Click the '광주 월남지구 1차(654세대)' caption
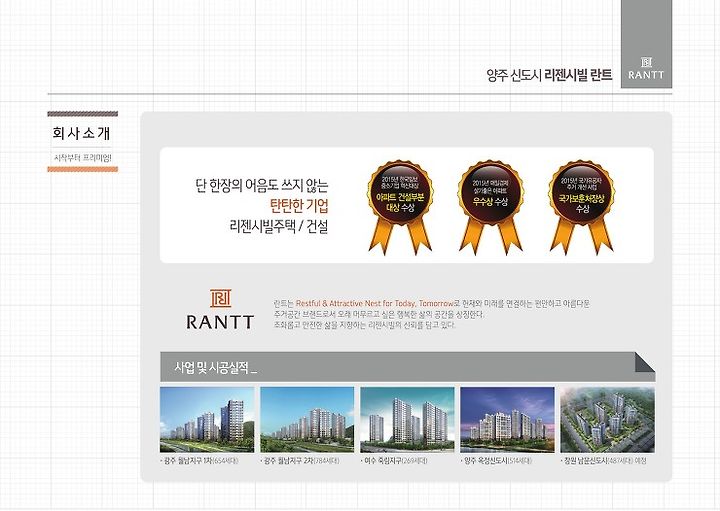Viewport: 720px width, 511px height. click(199, 460)
